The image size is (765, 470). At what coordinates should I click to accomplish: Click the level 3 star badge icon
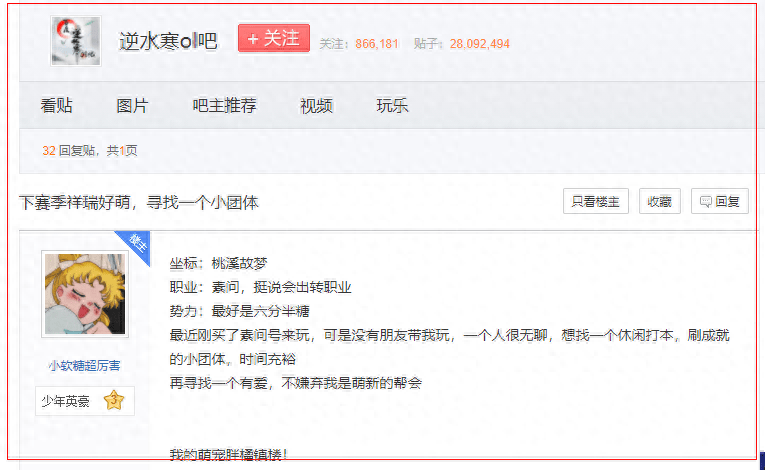point(113,401)
